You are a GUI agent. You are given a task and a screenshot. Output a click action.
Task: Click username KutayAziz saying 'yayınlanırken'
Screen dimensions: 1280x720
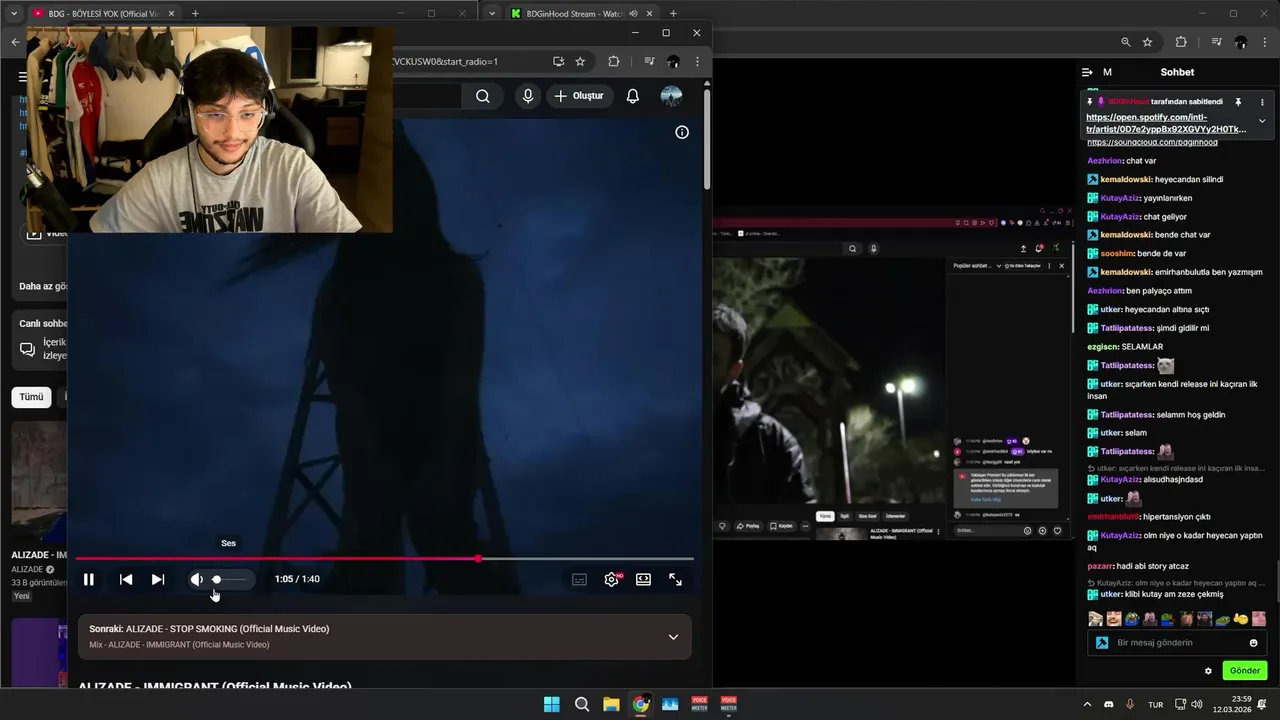pyautogui.click(x=1121, y=198)
